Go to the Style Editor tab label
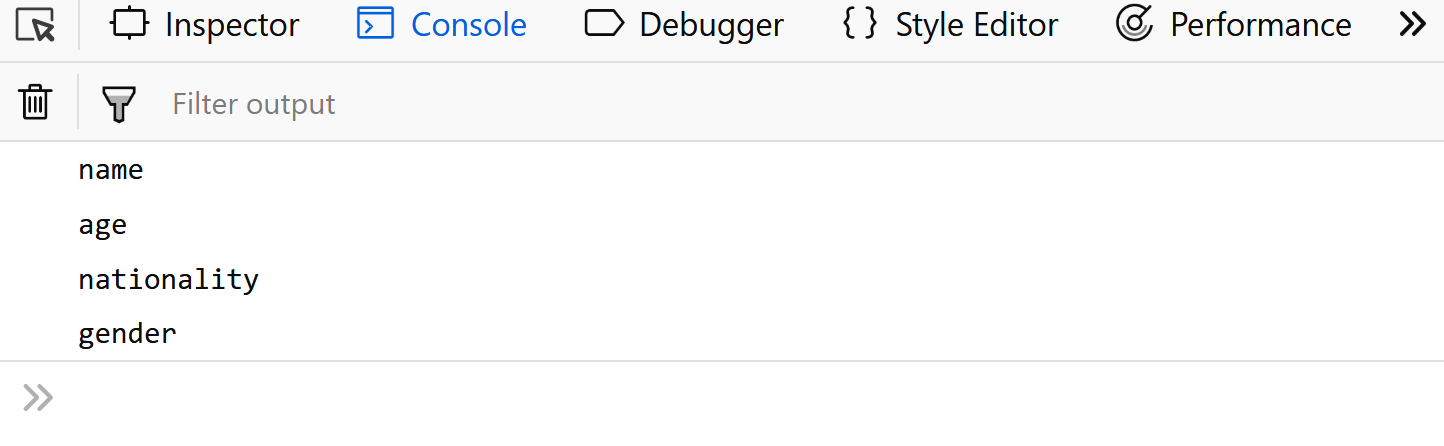This screenshot has width=1444, height=446. [975, 25]
